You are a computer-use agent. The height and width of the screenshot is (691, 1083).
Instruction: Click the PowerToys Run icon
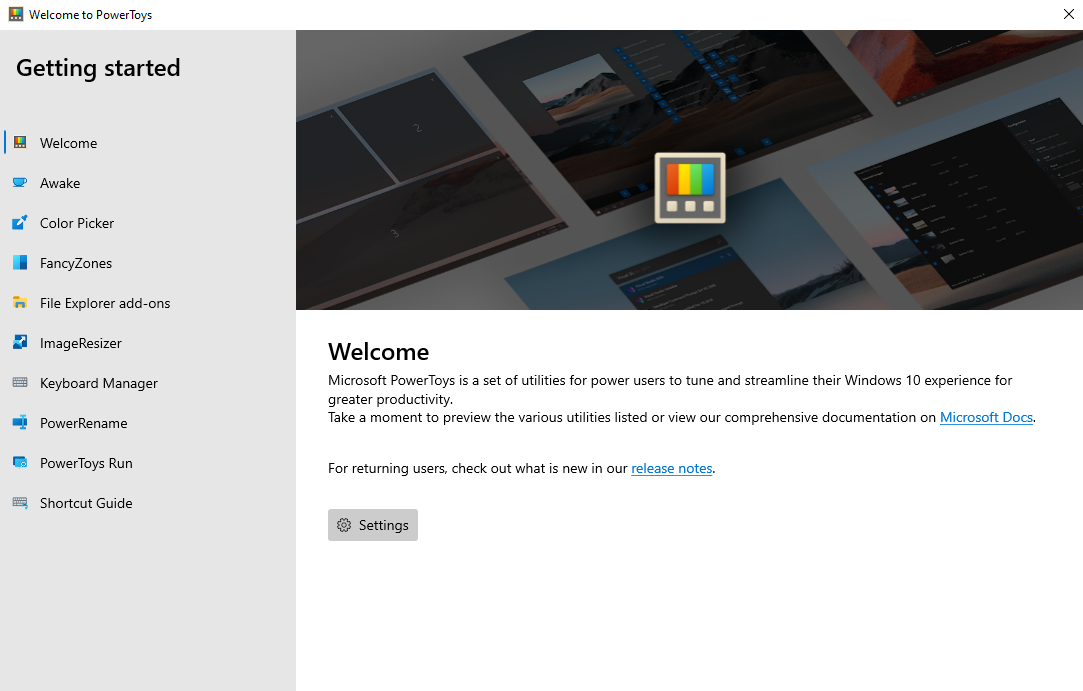[20, 462]
